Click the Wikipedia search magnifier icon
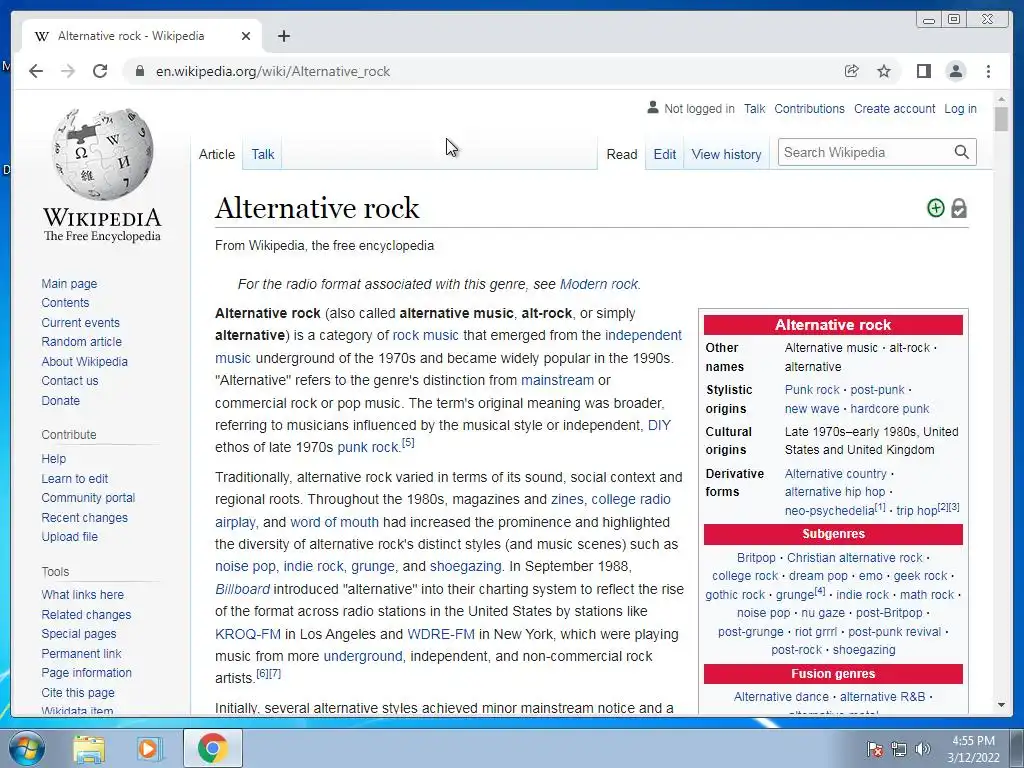This screenshot has width=1024, height=768. point(961,152)
